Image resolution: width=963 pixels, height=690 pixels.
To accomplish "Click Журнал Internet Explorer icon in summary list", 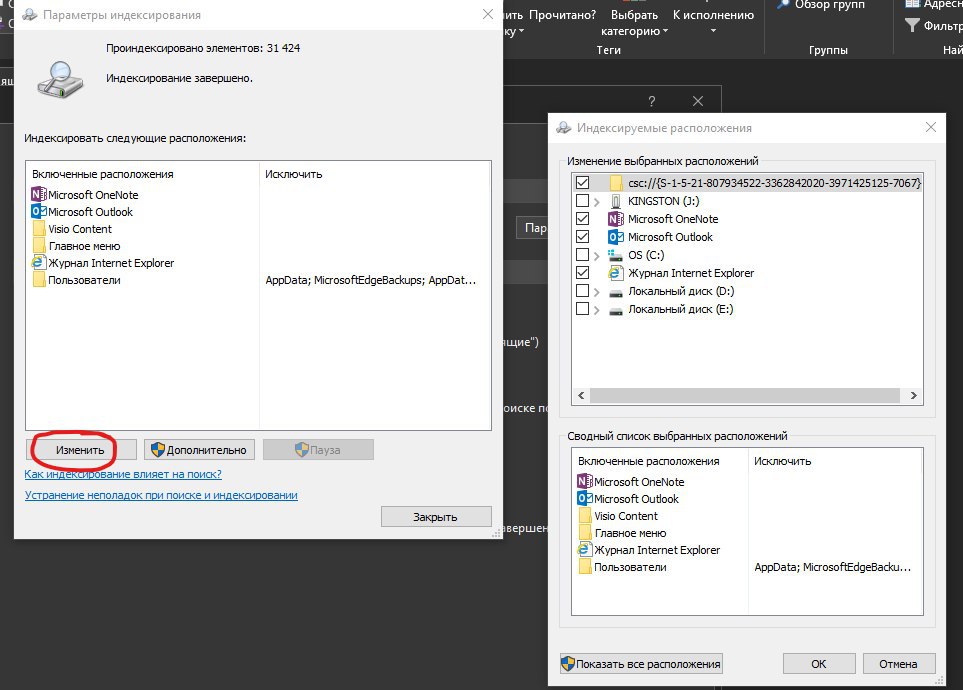I will coord(585,549).
